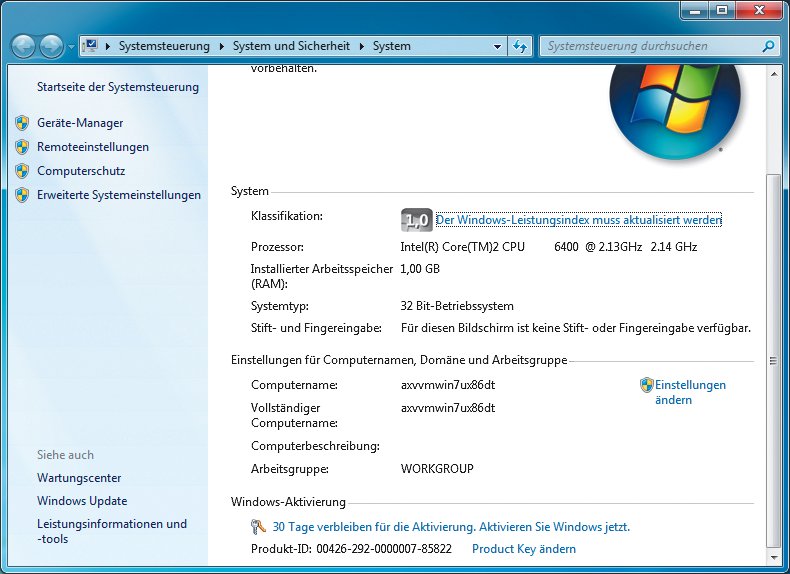Click the magnifier search icon
This screenshot has height=574, width=790.
click(x=768, y=46)
